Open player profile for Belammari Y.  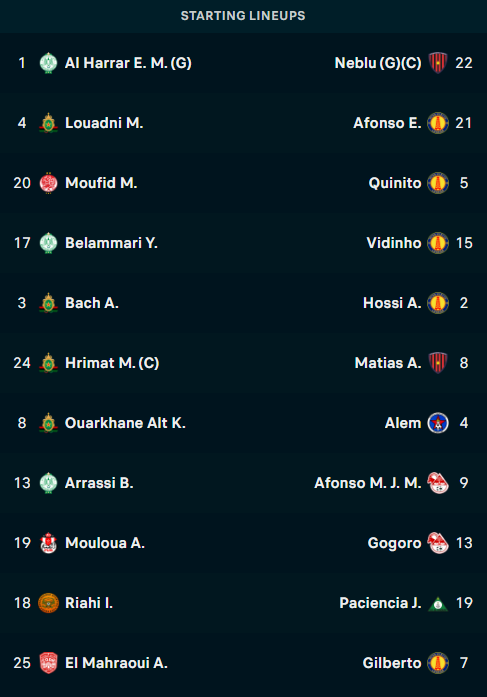[x=112, y=243]
